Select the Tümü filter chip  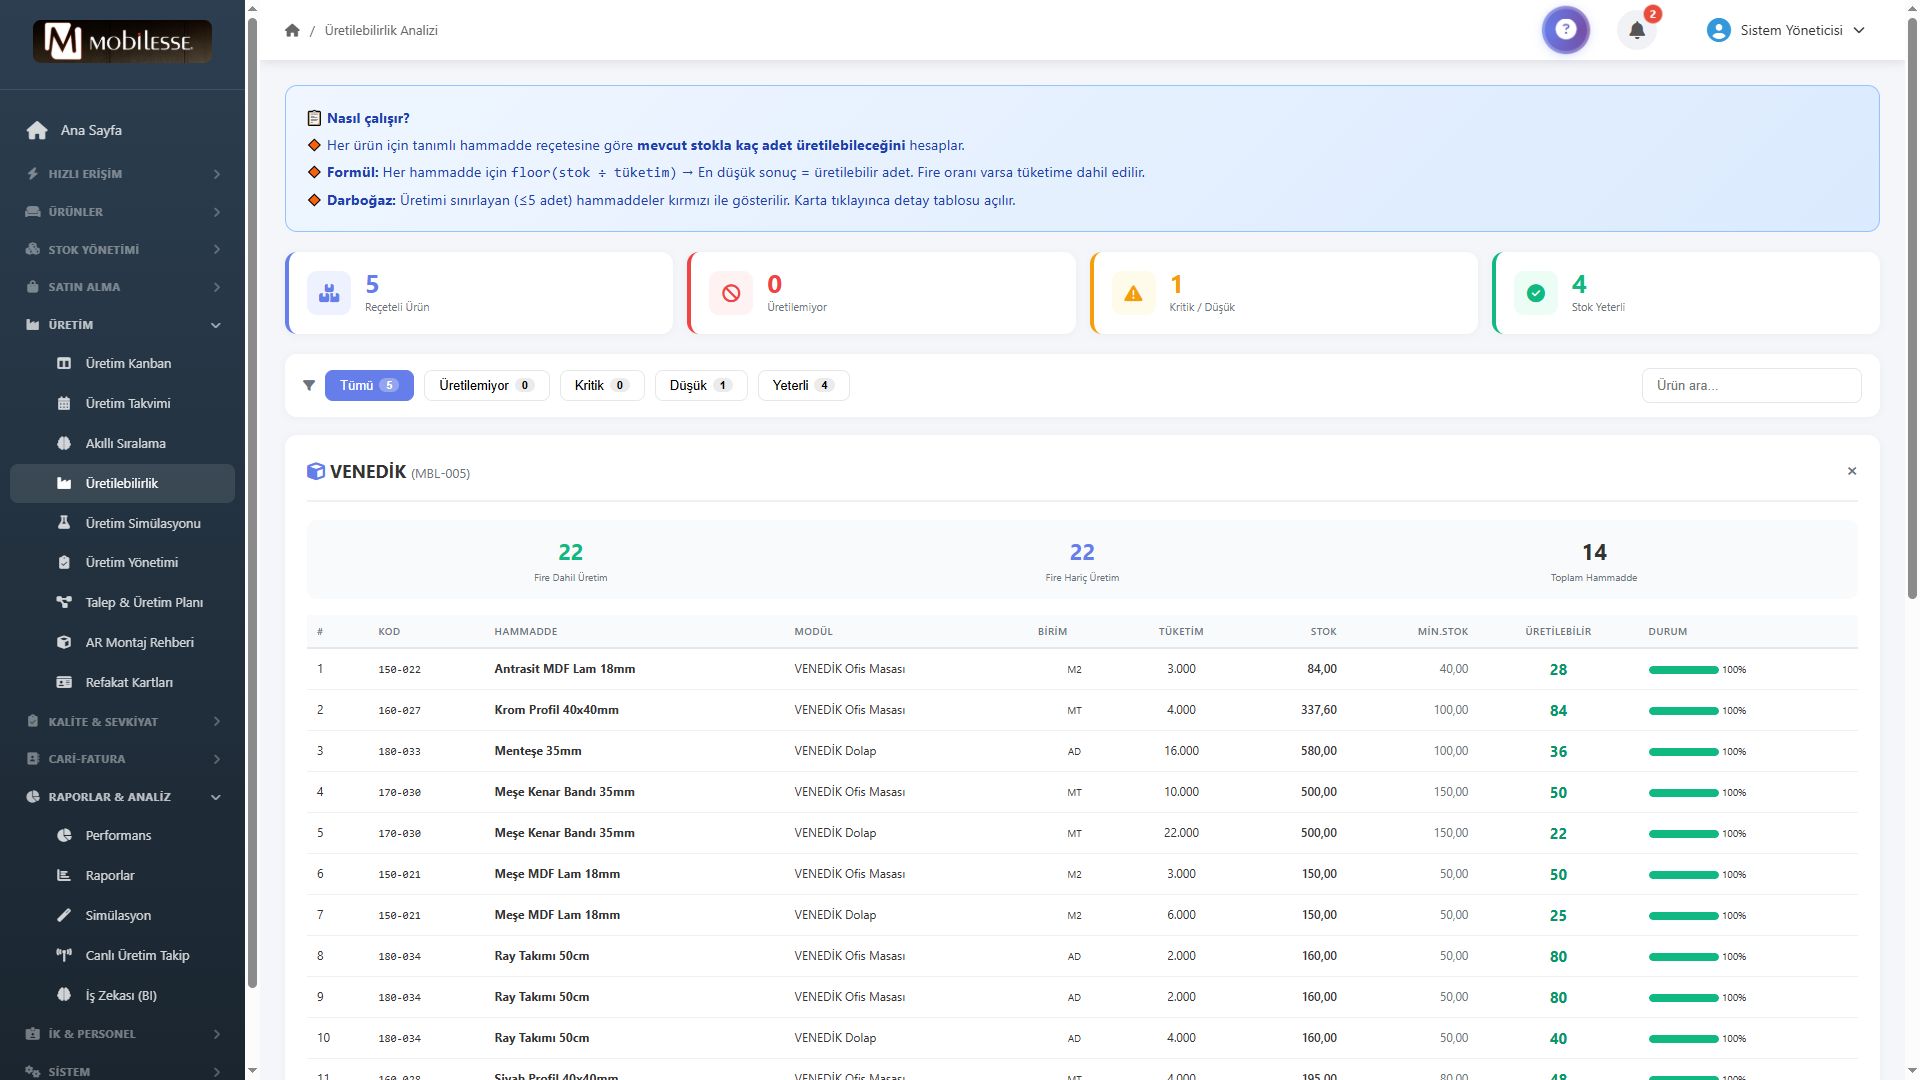click(x=368, y=385)
